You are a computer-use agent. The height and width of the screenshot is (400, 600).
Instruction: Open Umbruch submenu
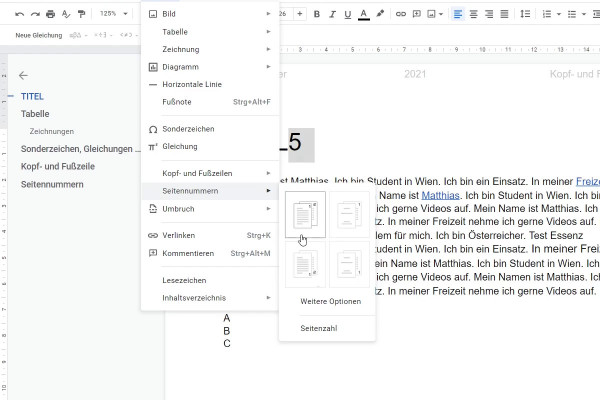click(x=210, y=209)
